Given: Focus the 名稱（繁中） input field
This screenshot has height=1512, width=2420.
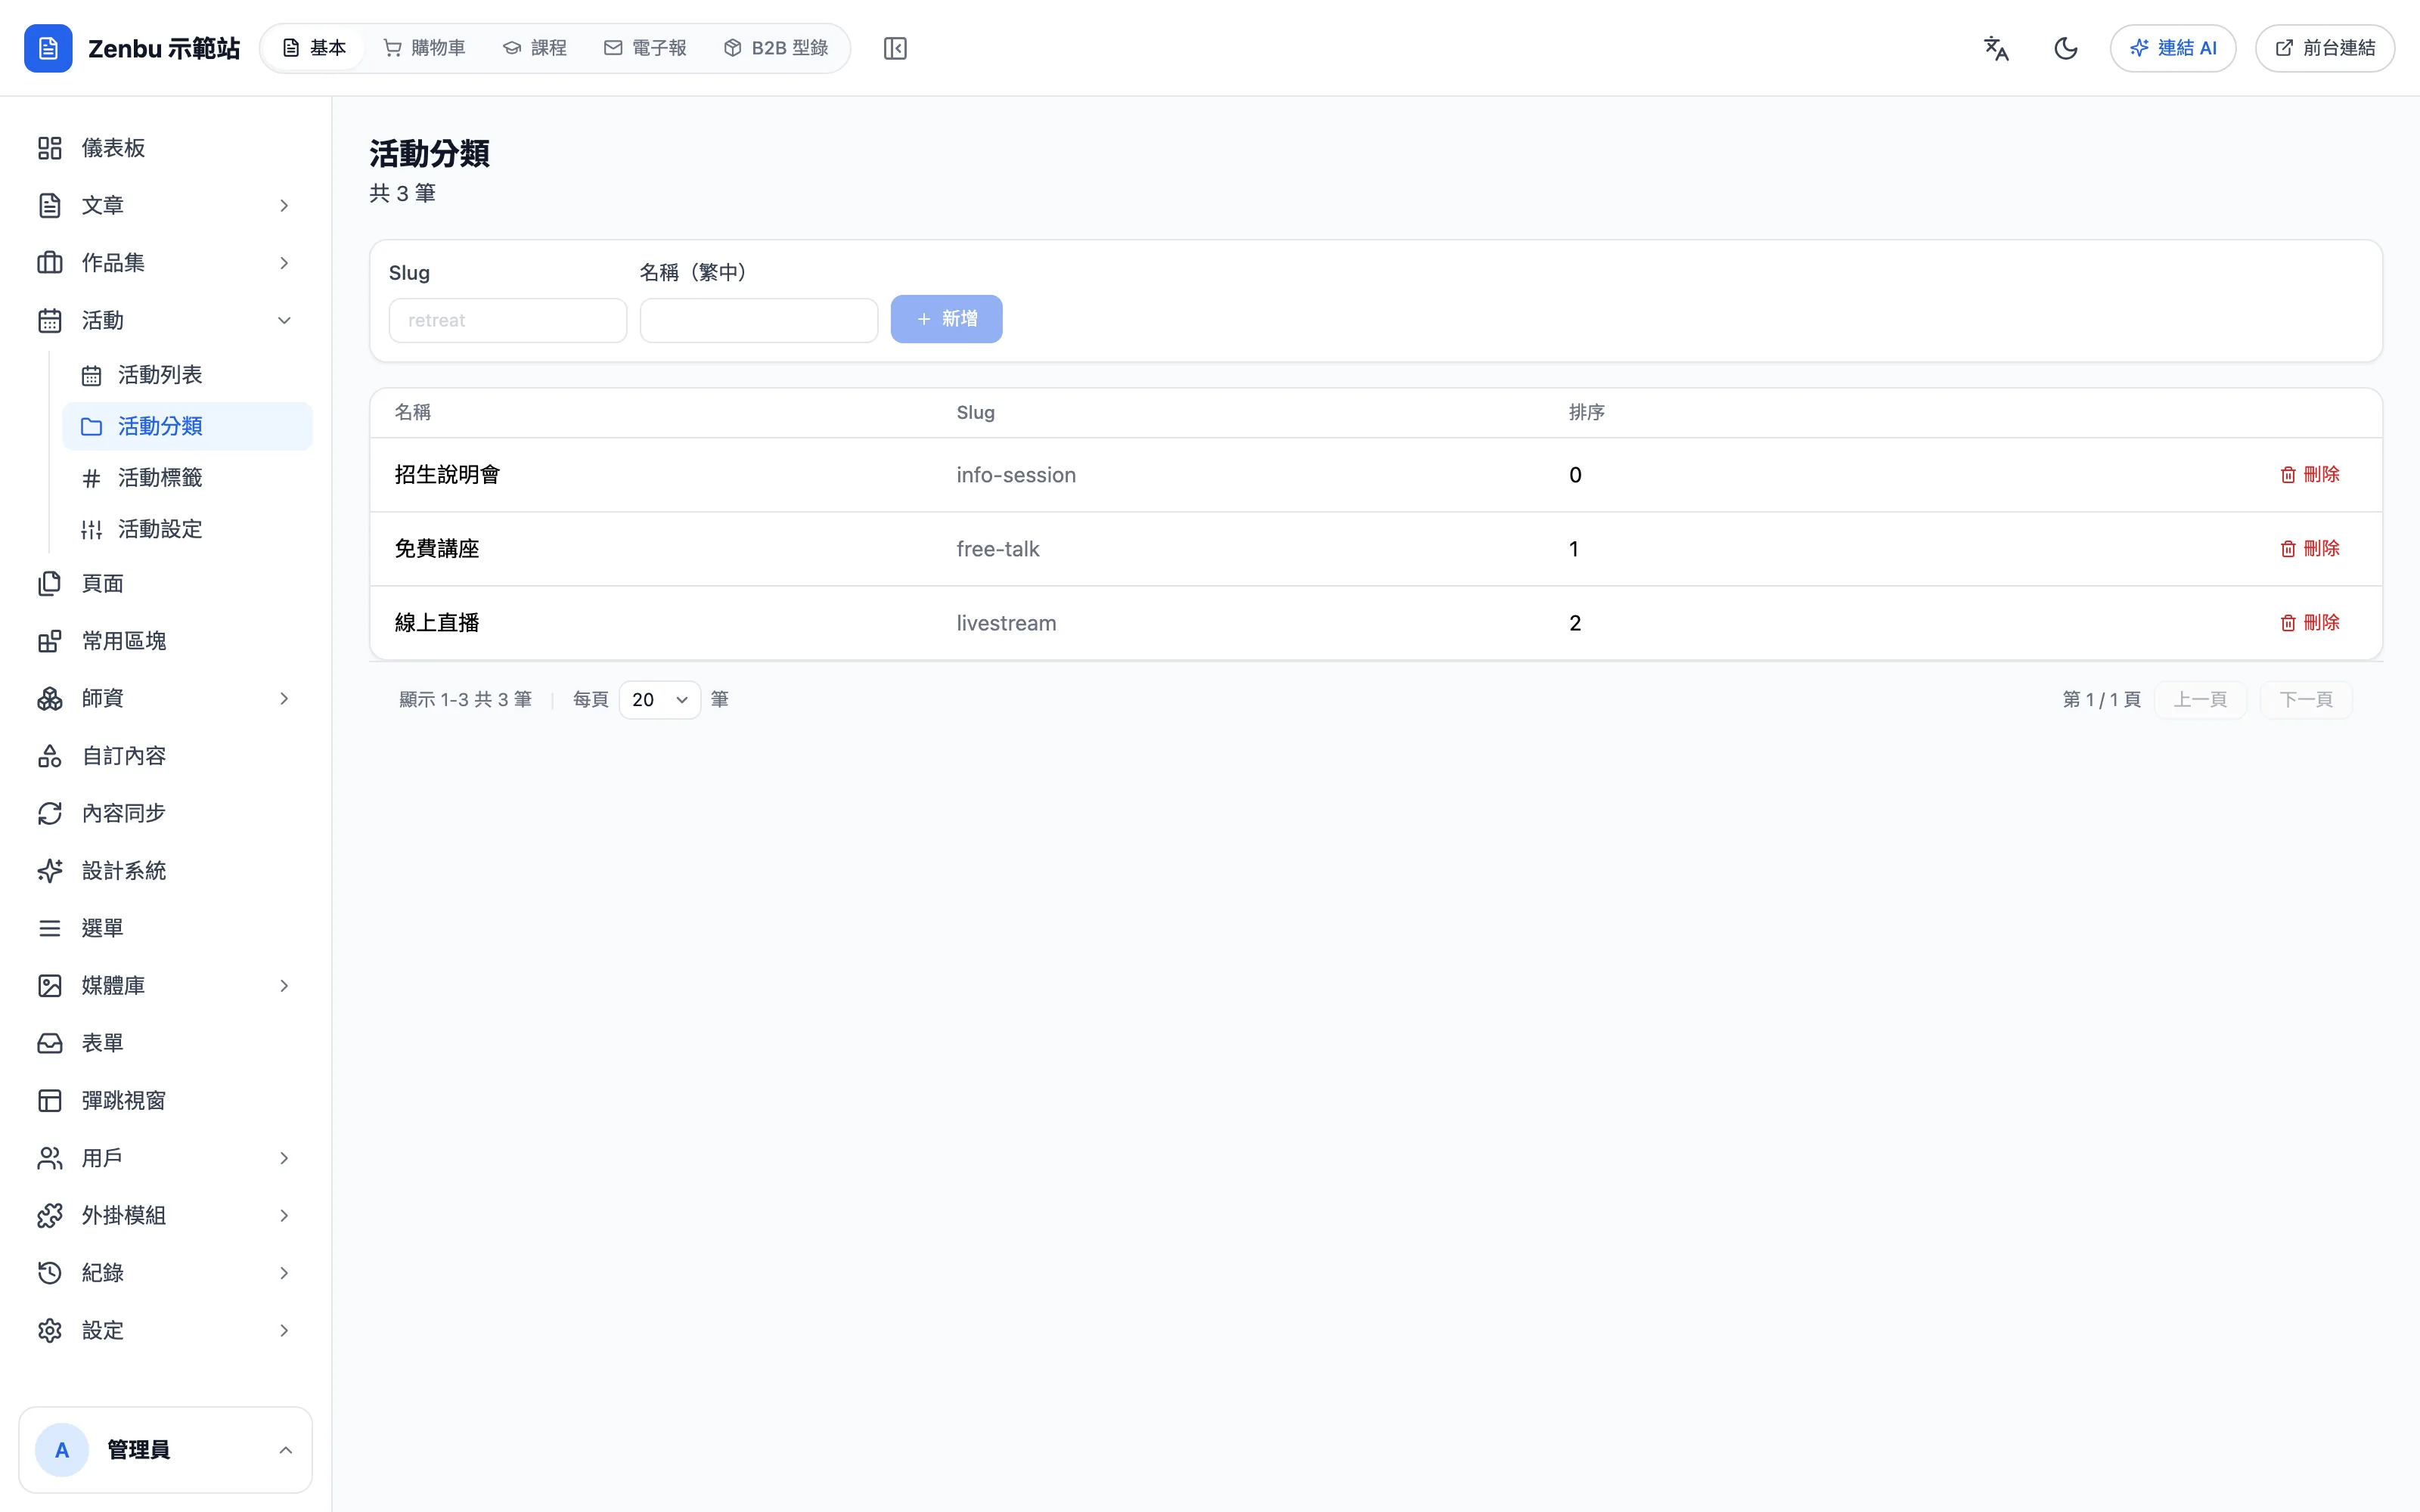Looking at the screenshot, I should 759,320.
